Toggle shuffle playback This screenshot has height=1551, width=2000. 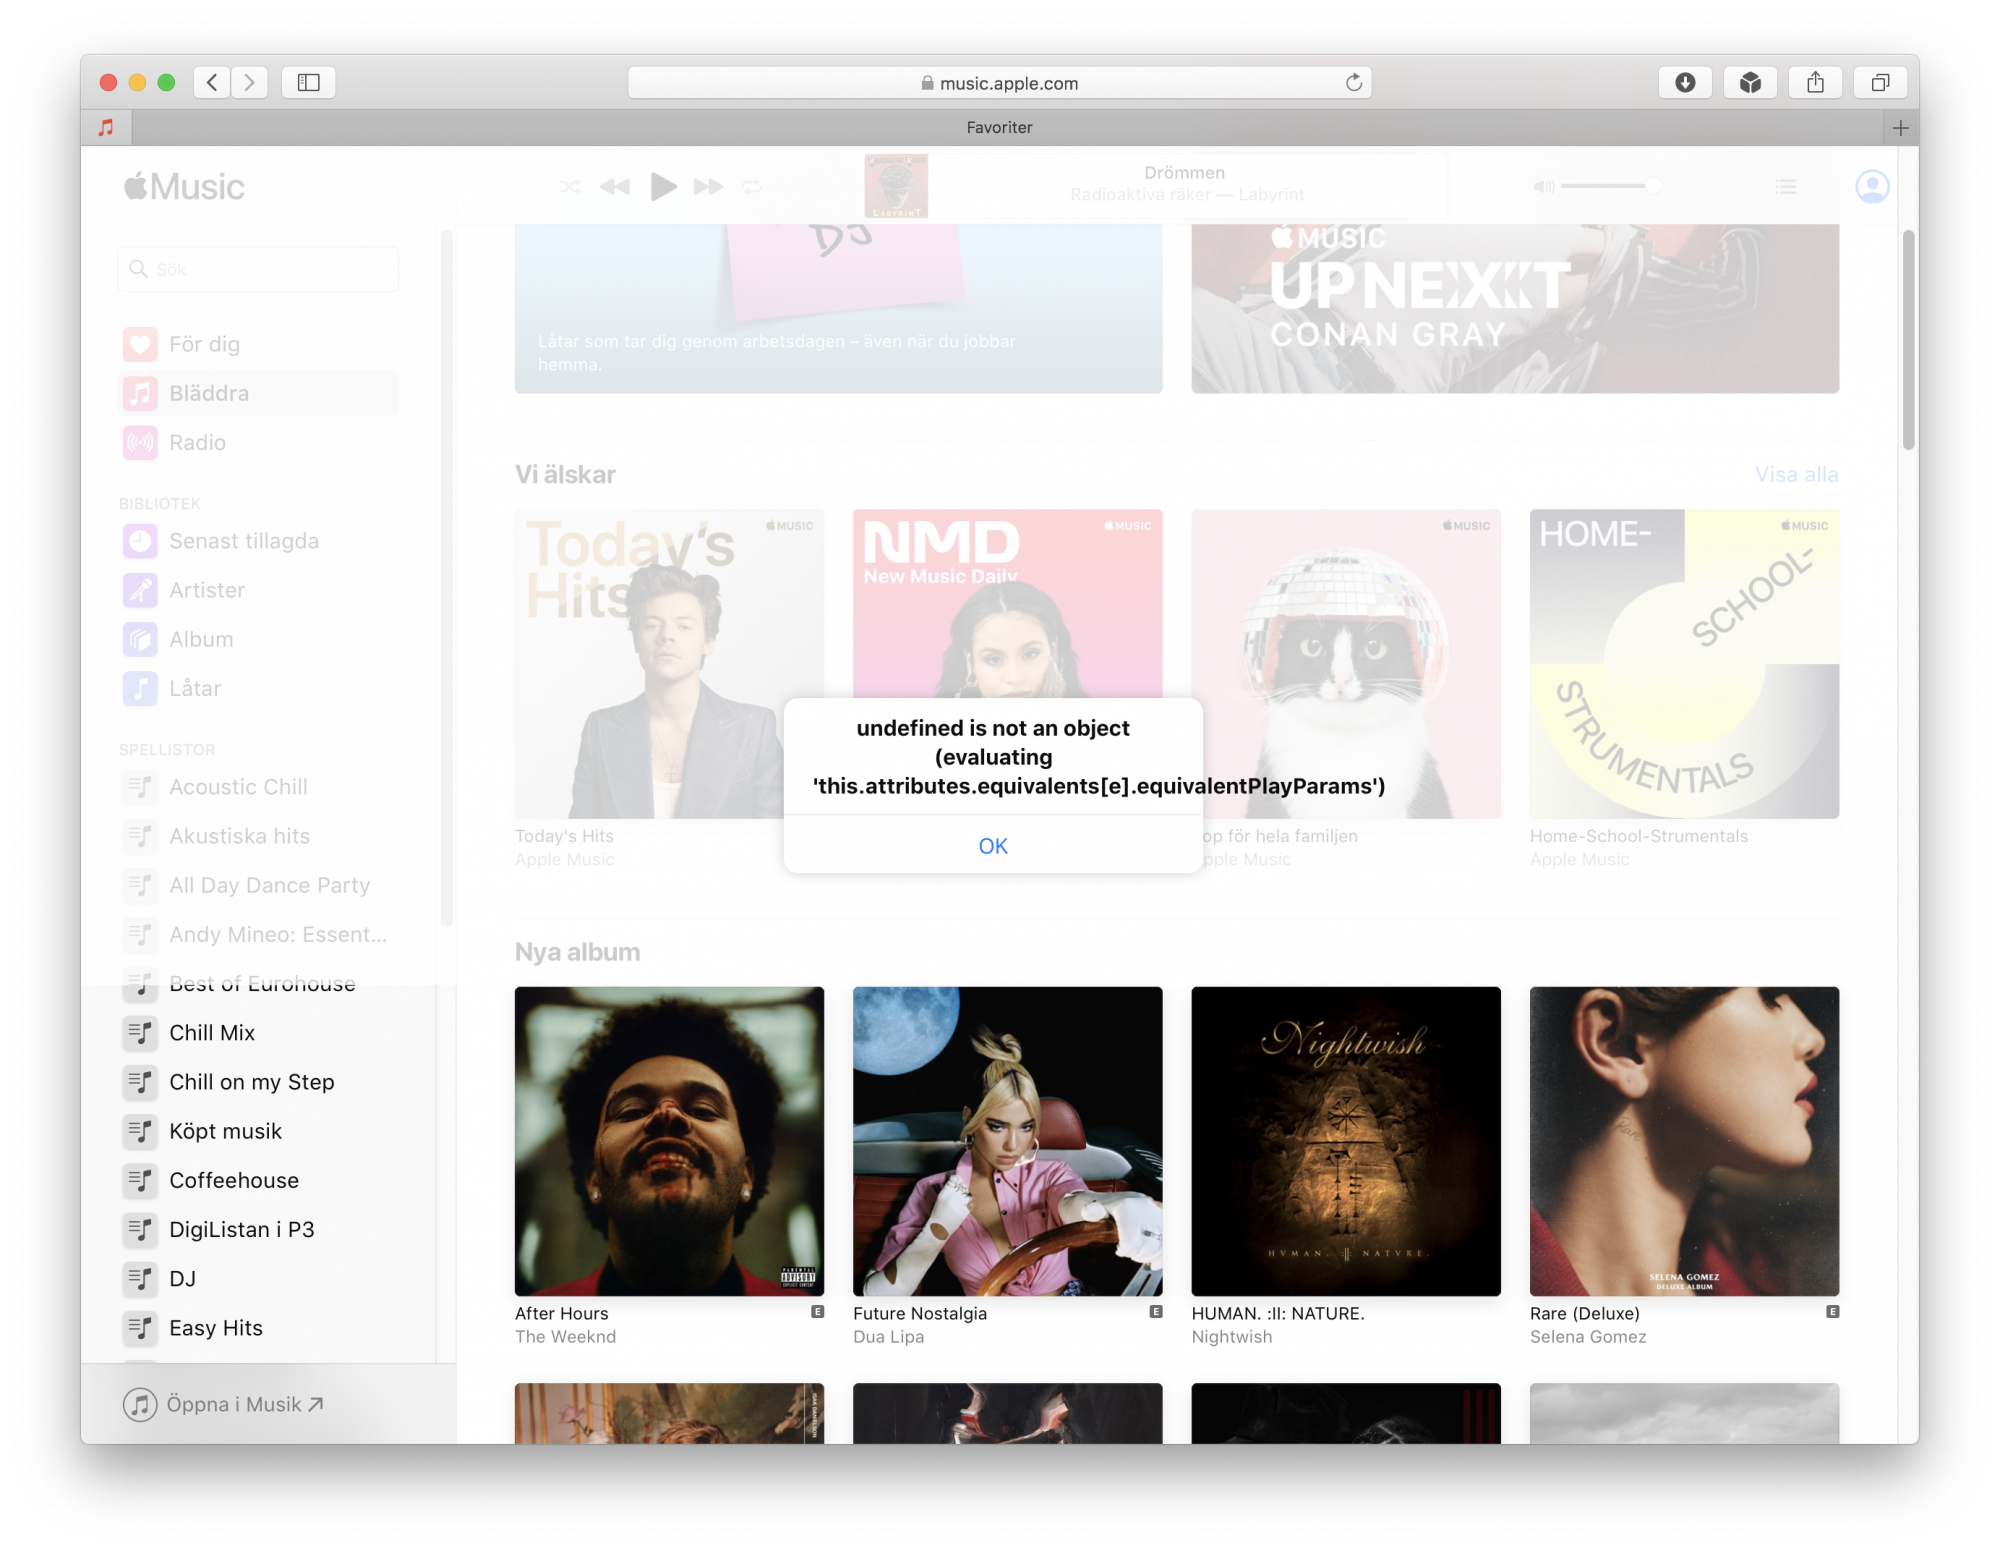click(x=570, y=187)
